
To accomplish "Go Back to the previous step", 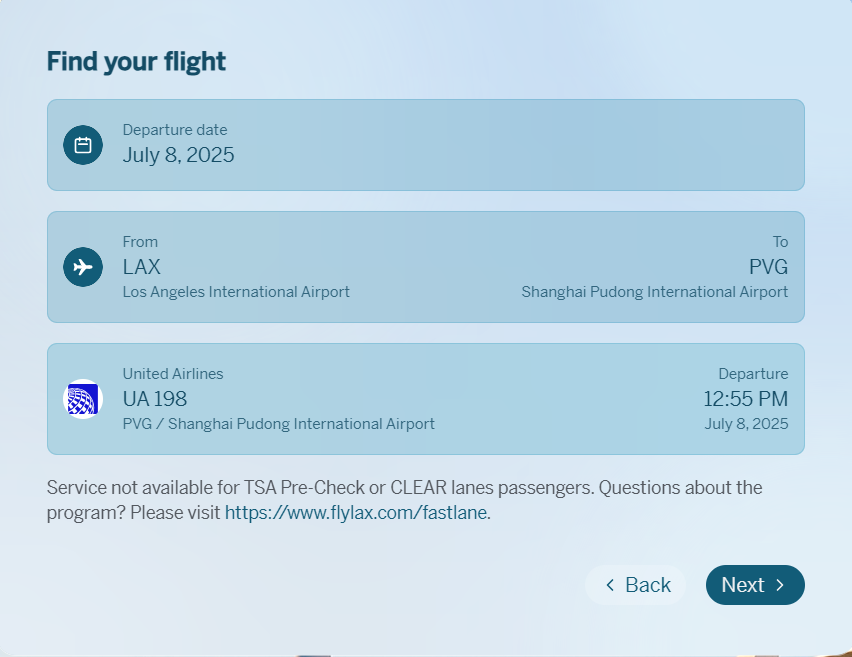I will 636,585.
